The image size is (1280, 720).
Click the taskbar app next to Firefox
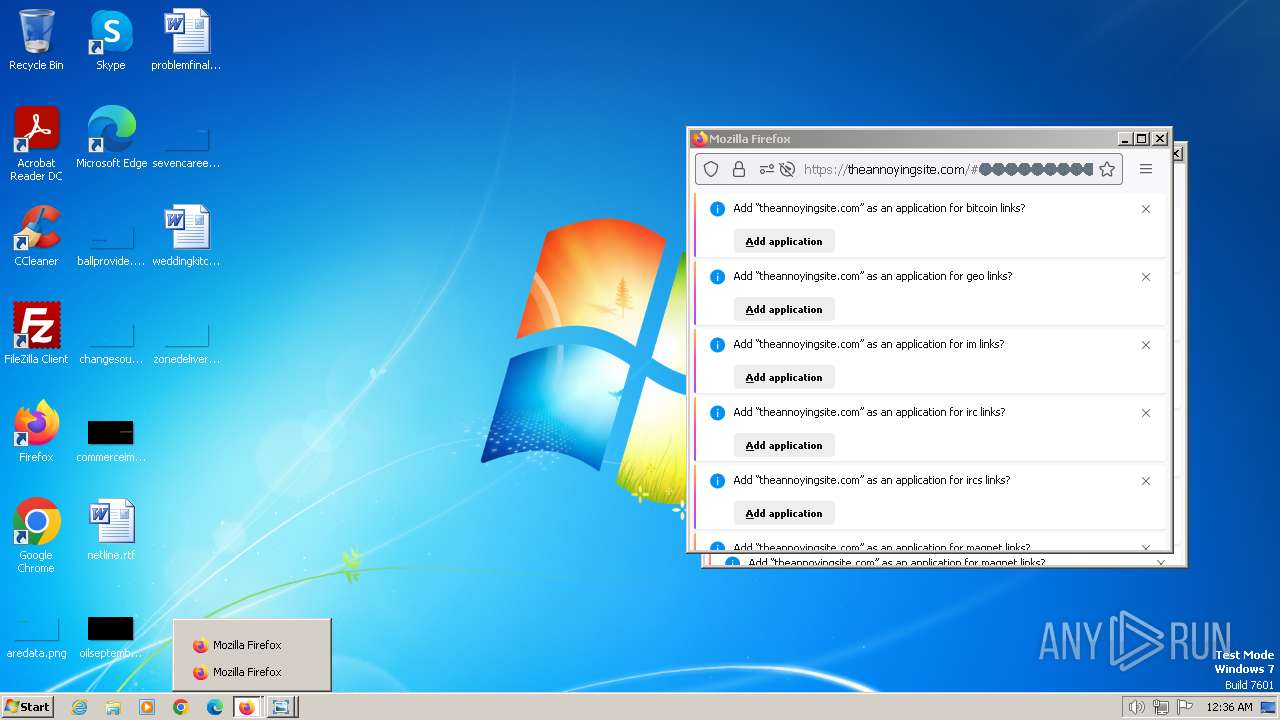coord(281,707)
